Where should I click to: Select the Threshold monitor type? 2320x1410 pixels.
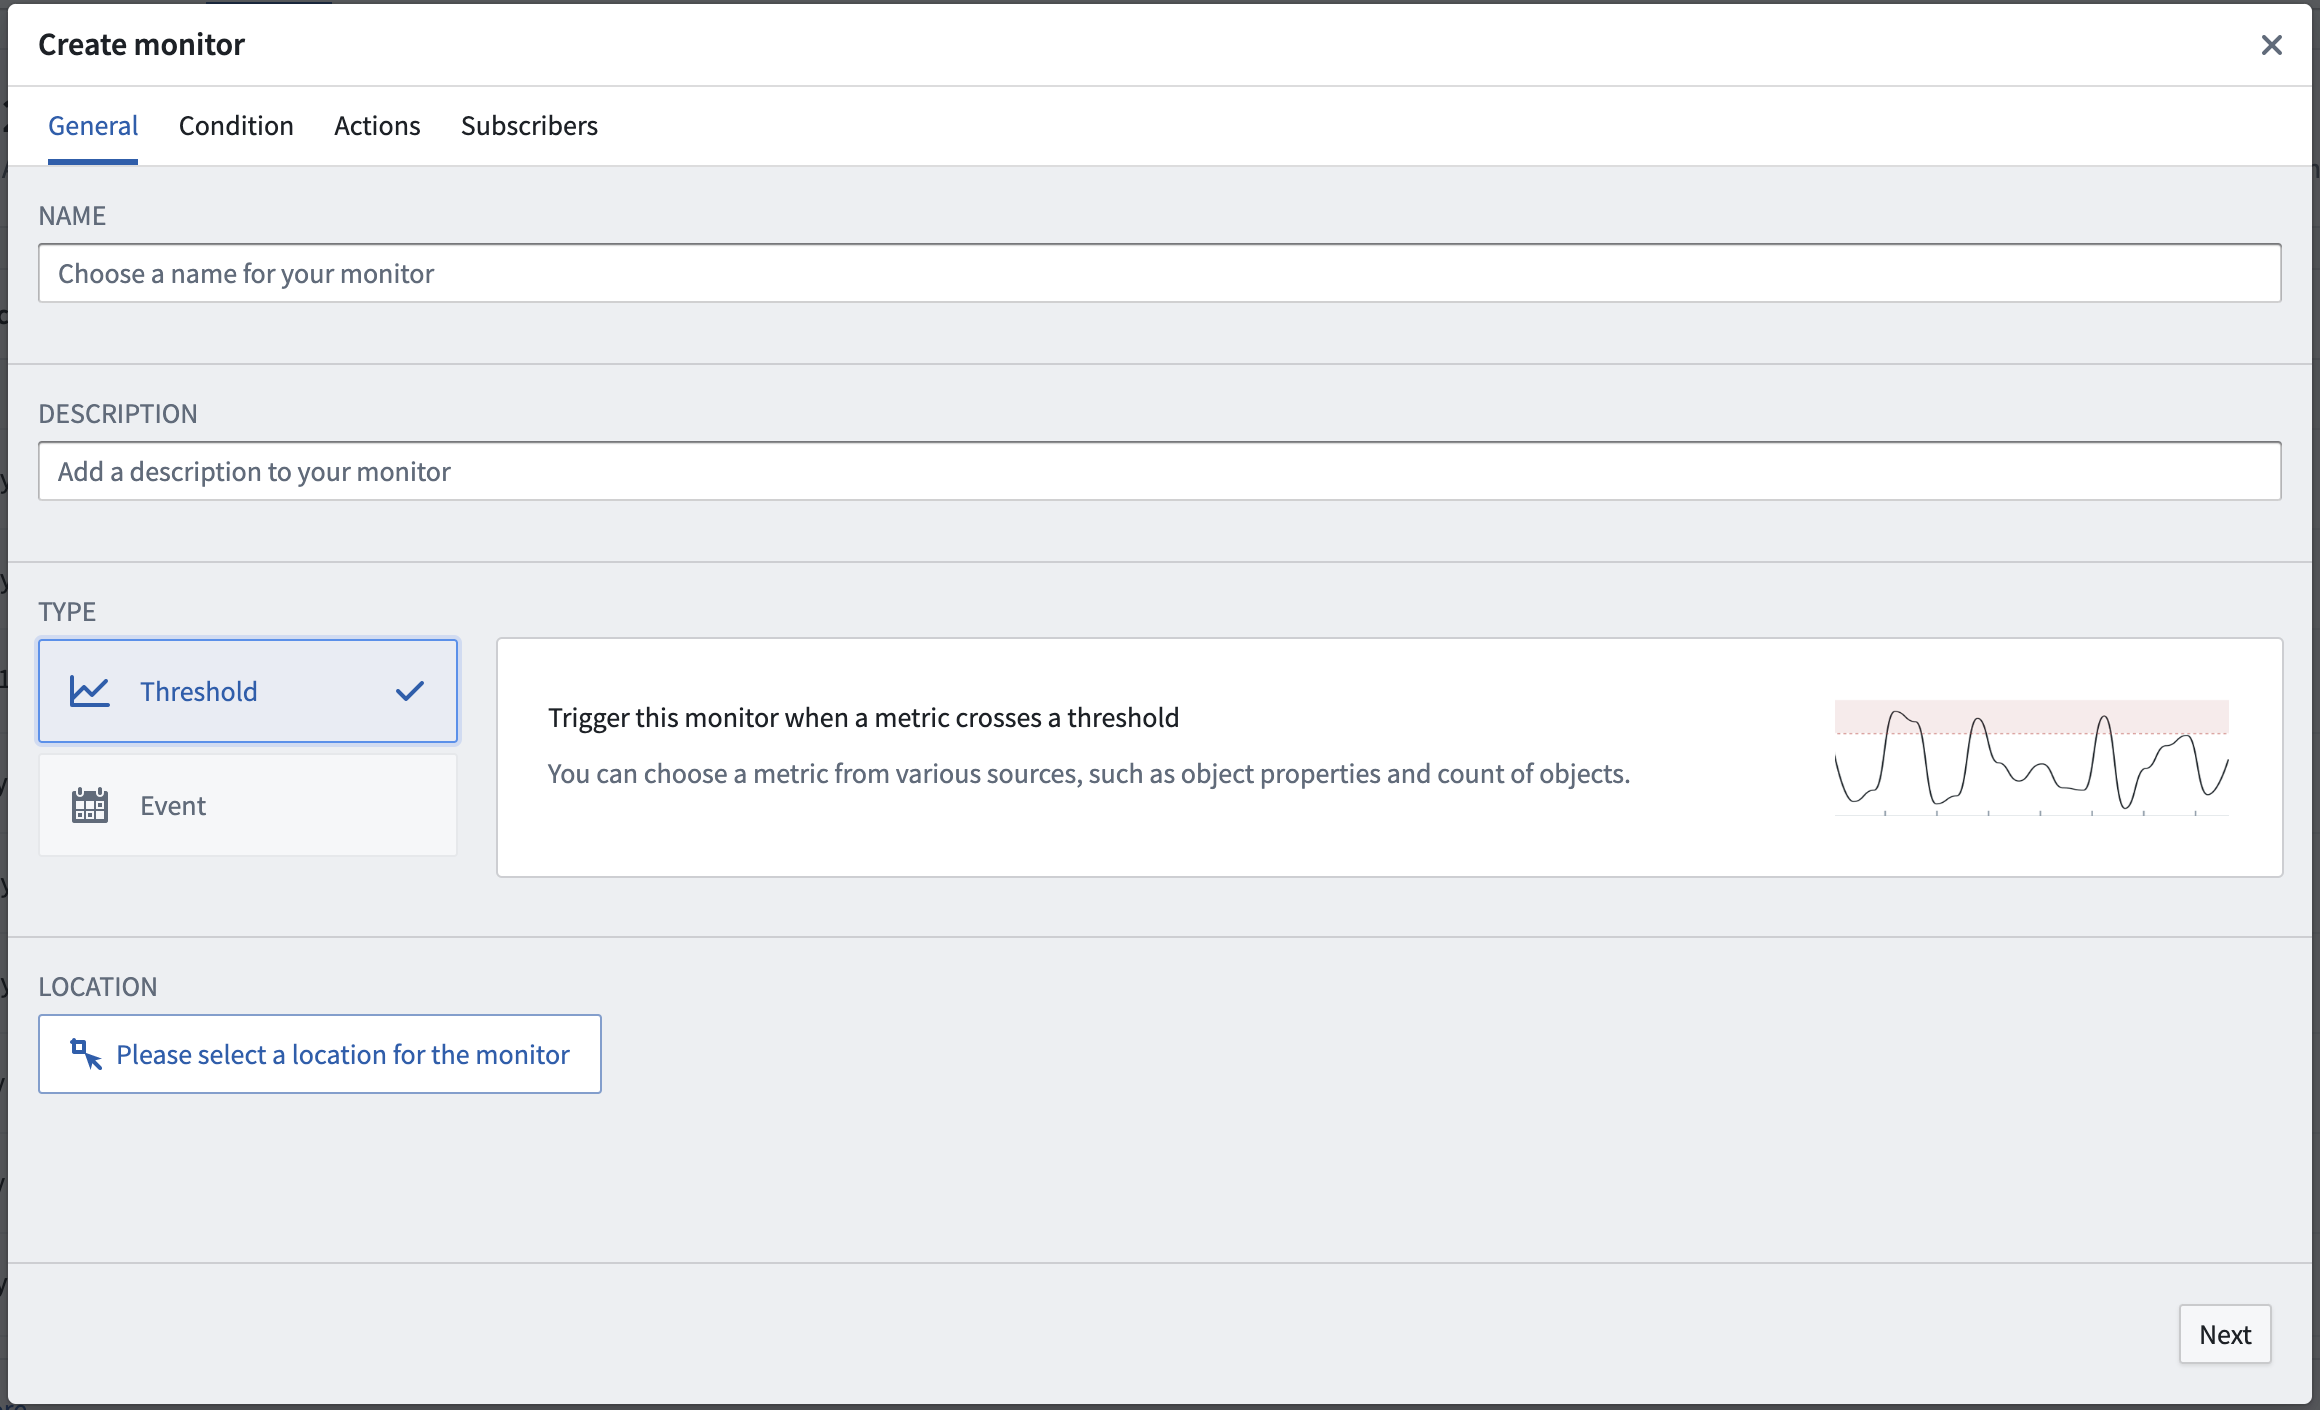[248, 691]
